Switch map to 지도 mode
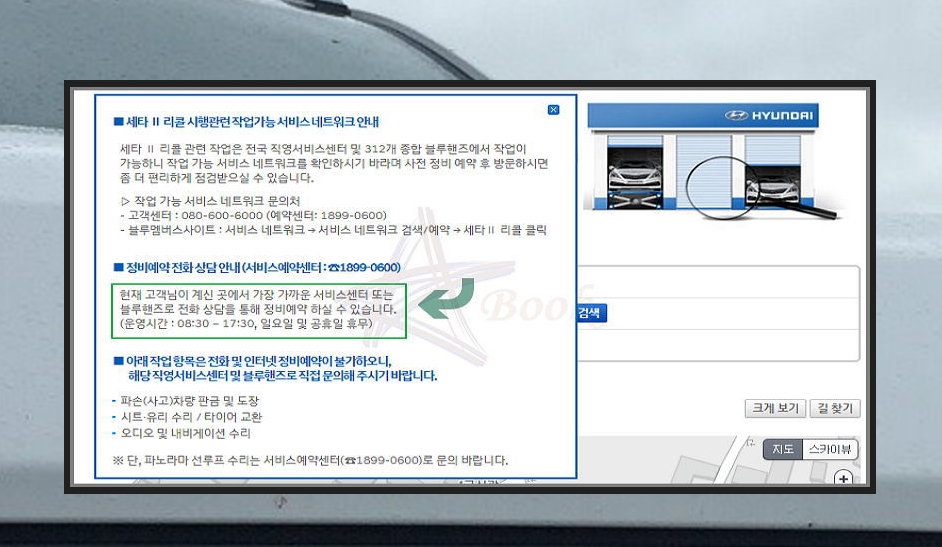942x547 pixels. (x=783, y=449)
